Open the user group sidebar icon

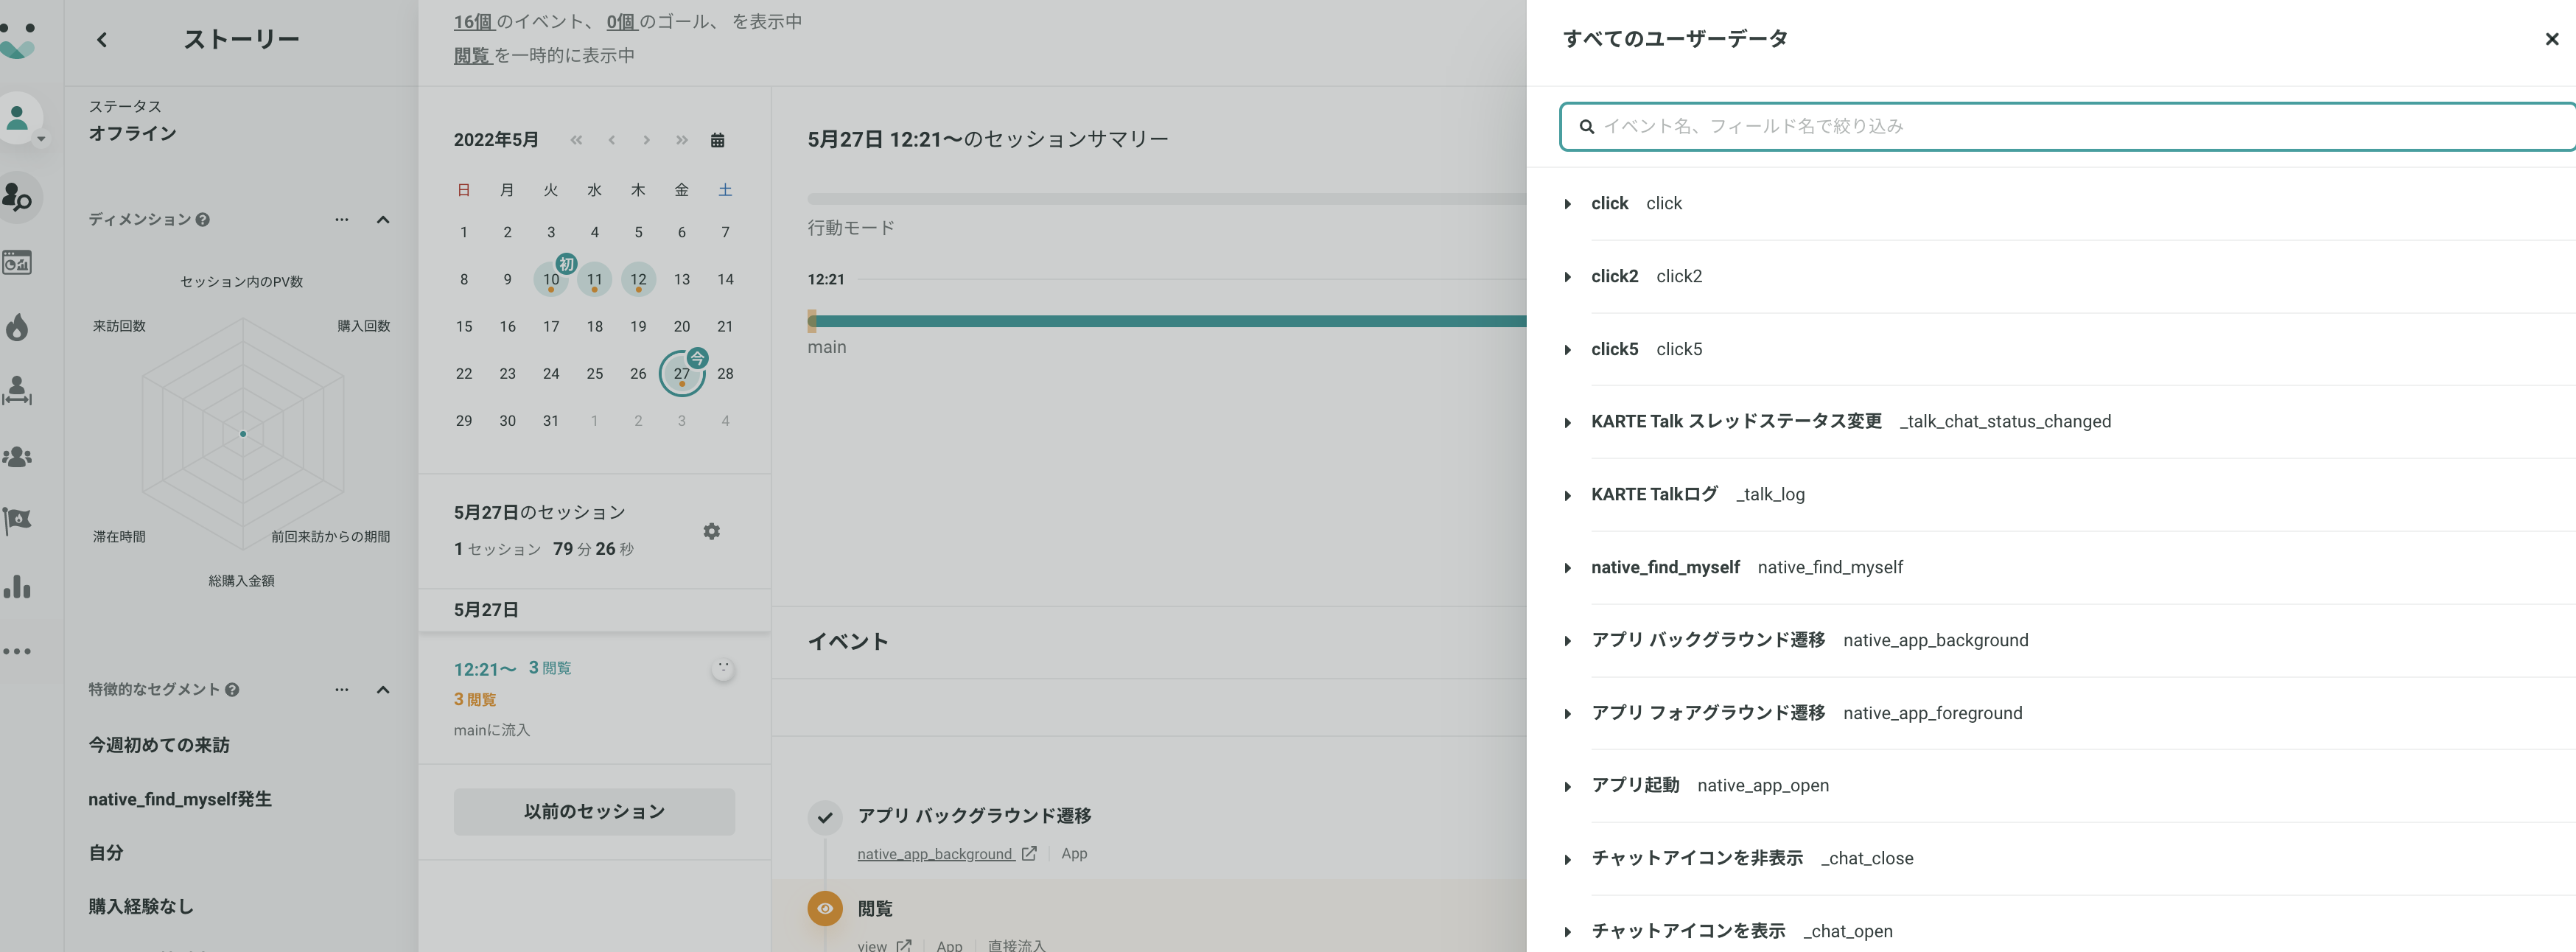click(17, 457)
